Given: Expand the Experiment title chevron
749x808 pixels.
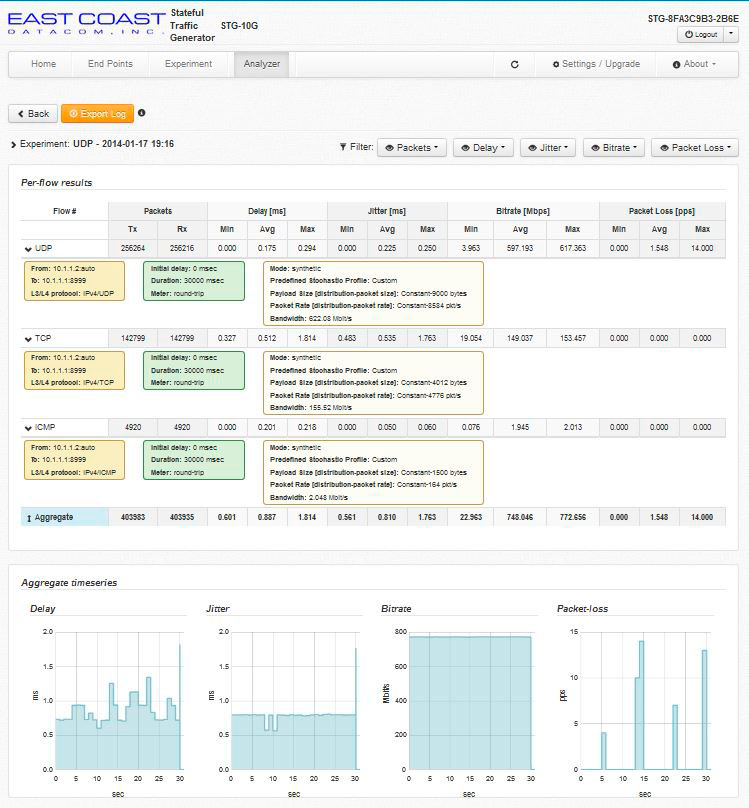Looking at the screenshot, I should click(13, 145).
